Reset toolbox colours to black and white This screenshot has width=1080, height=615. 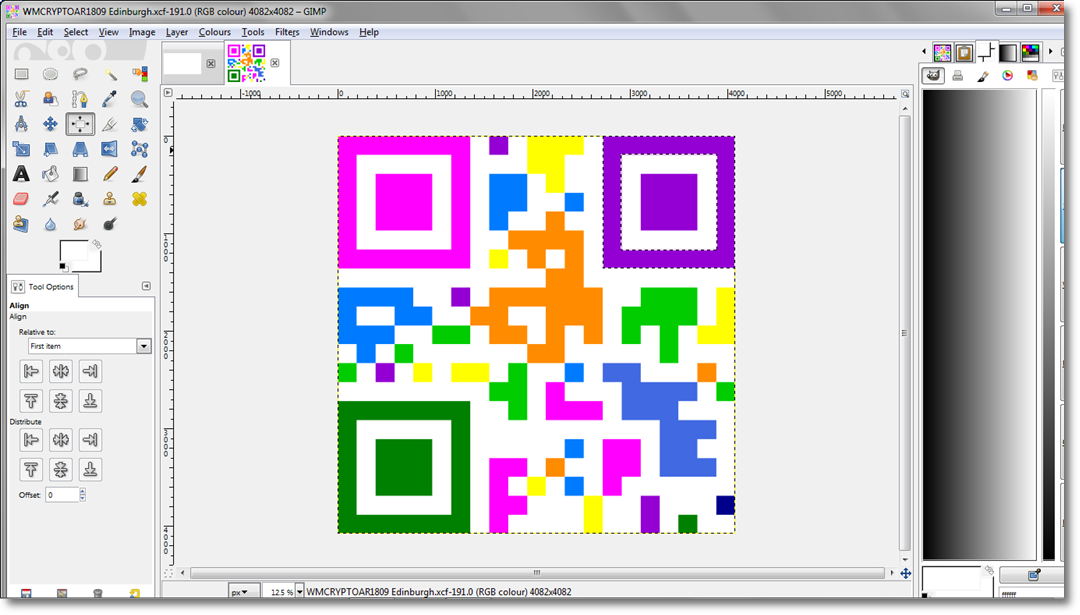pos(63,267)
